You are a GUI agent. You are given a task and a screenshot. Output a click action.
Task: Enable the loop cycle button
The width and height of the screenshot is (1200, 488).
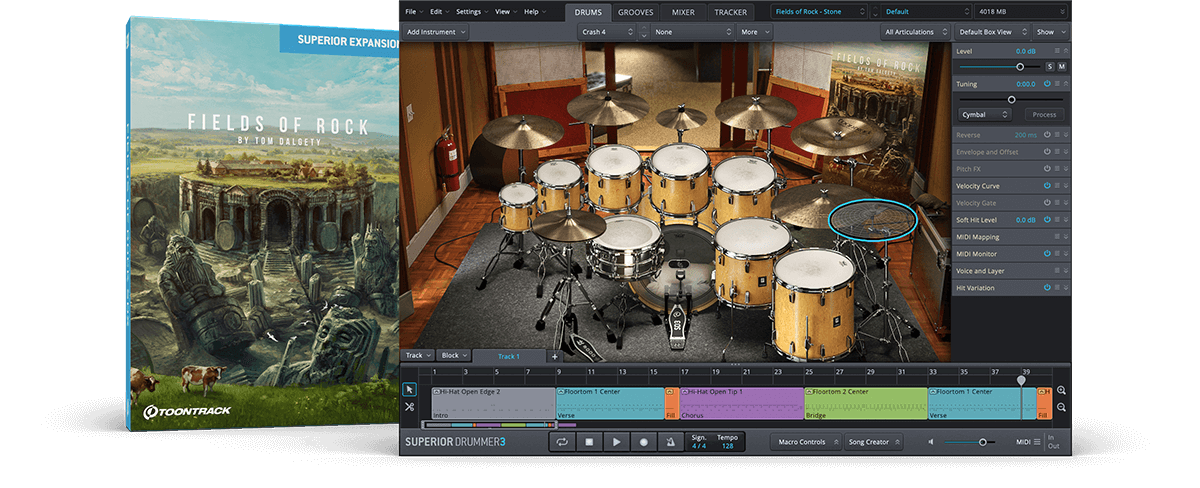(563, 442)
